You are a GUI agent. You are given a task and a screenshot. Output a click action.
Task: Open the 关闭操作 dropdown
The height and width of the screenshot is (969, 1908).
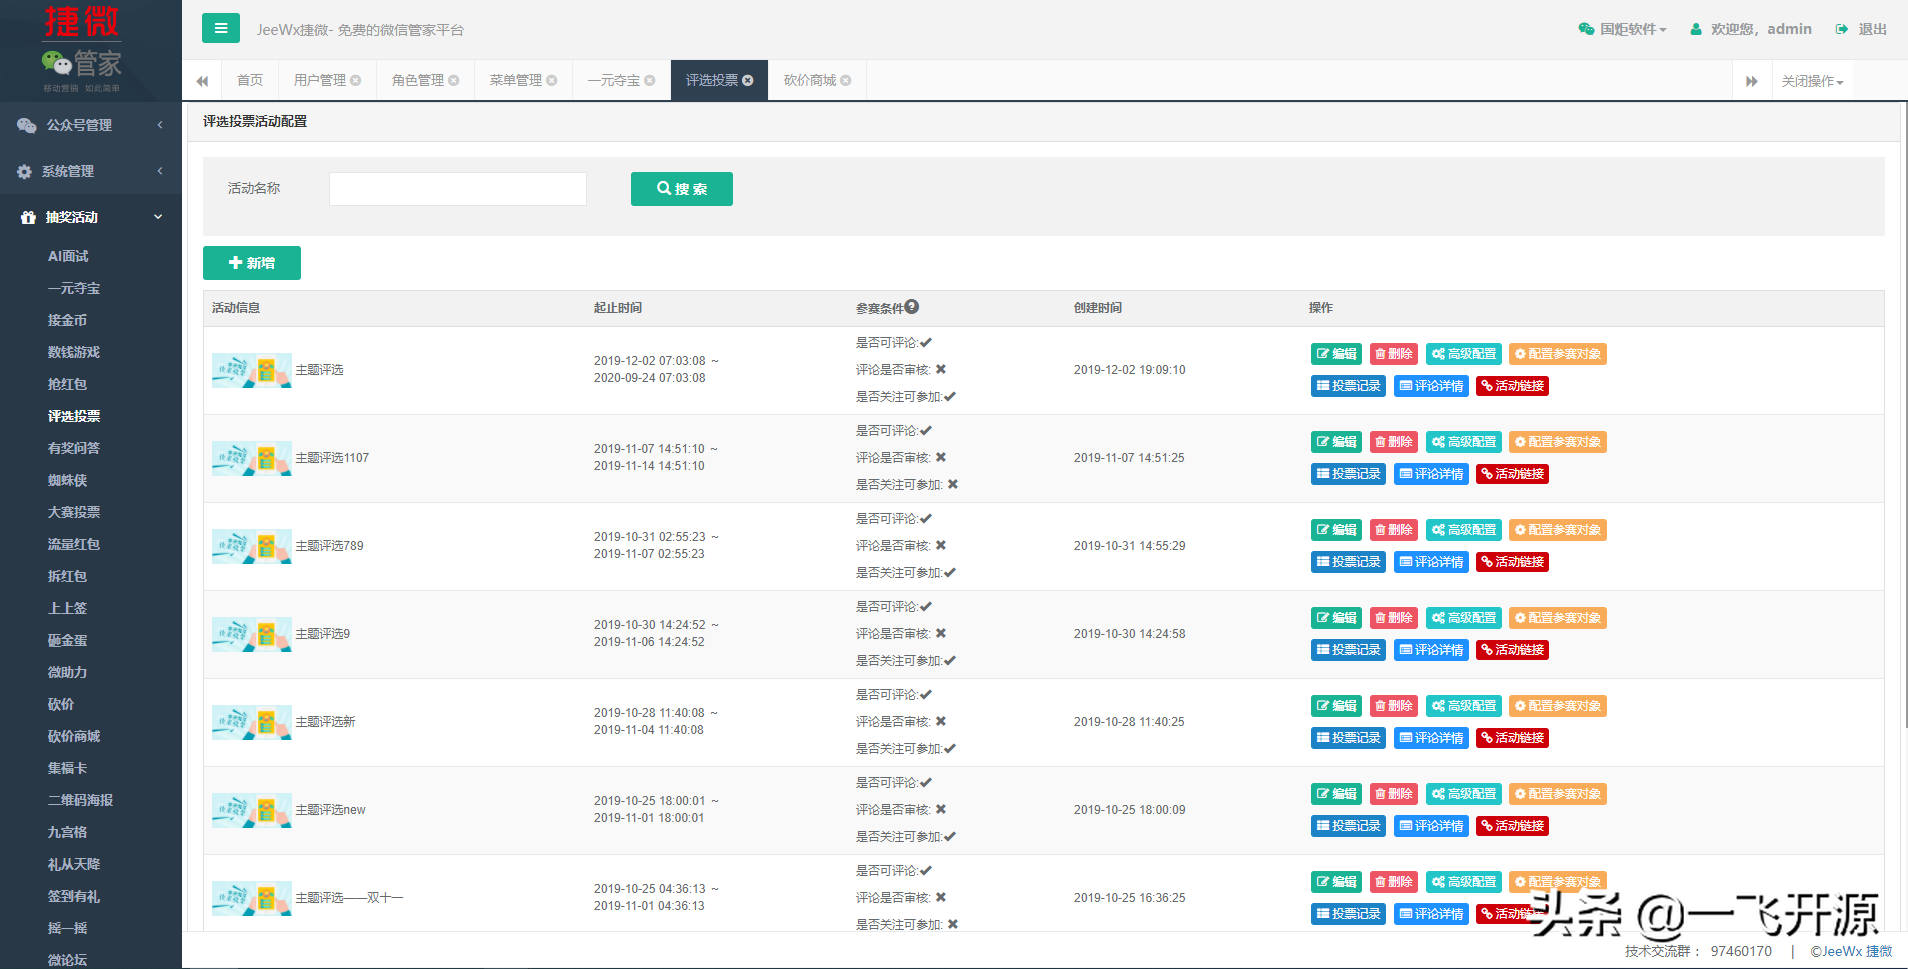coord(1811,81)
